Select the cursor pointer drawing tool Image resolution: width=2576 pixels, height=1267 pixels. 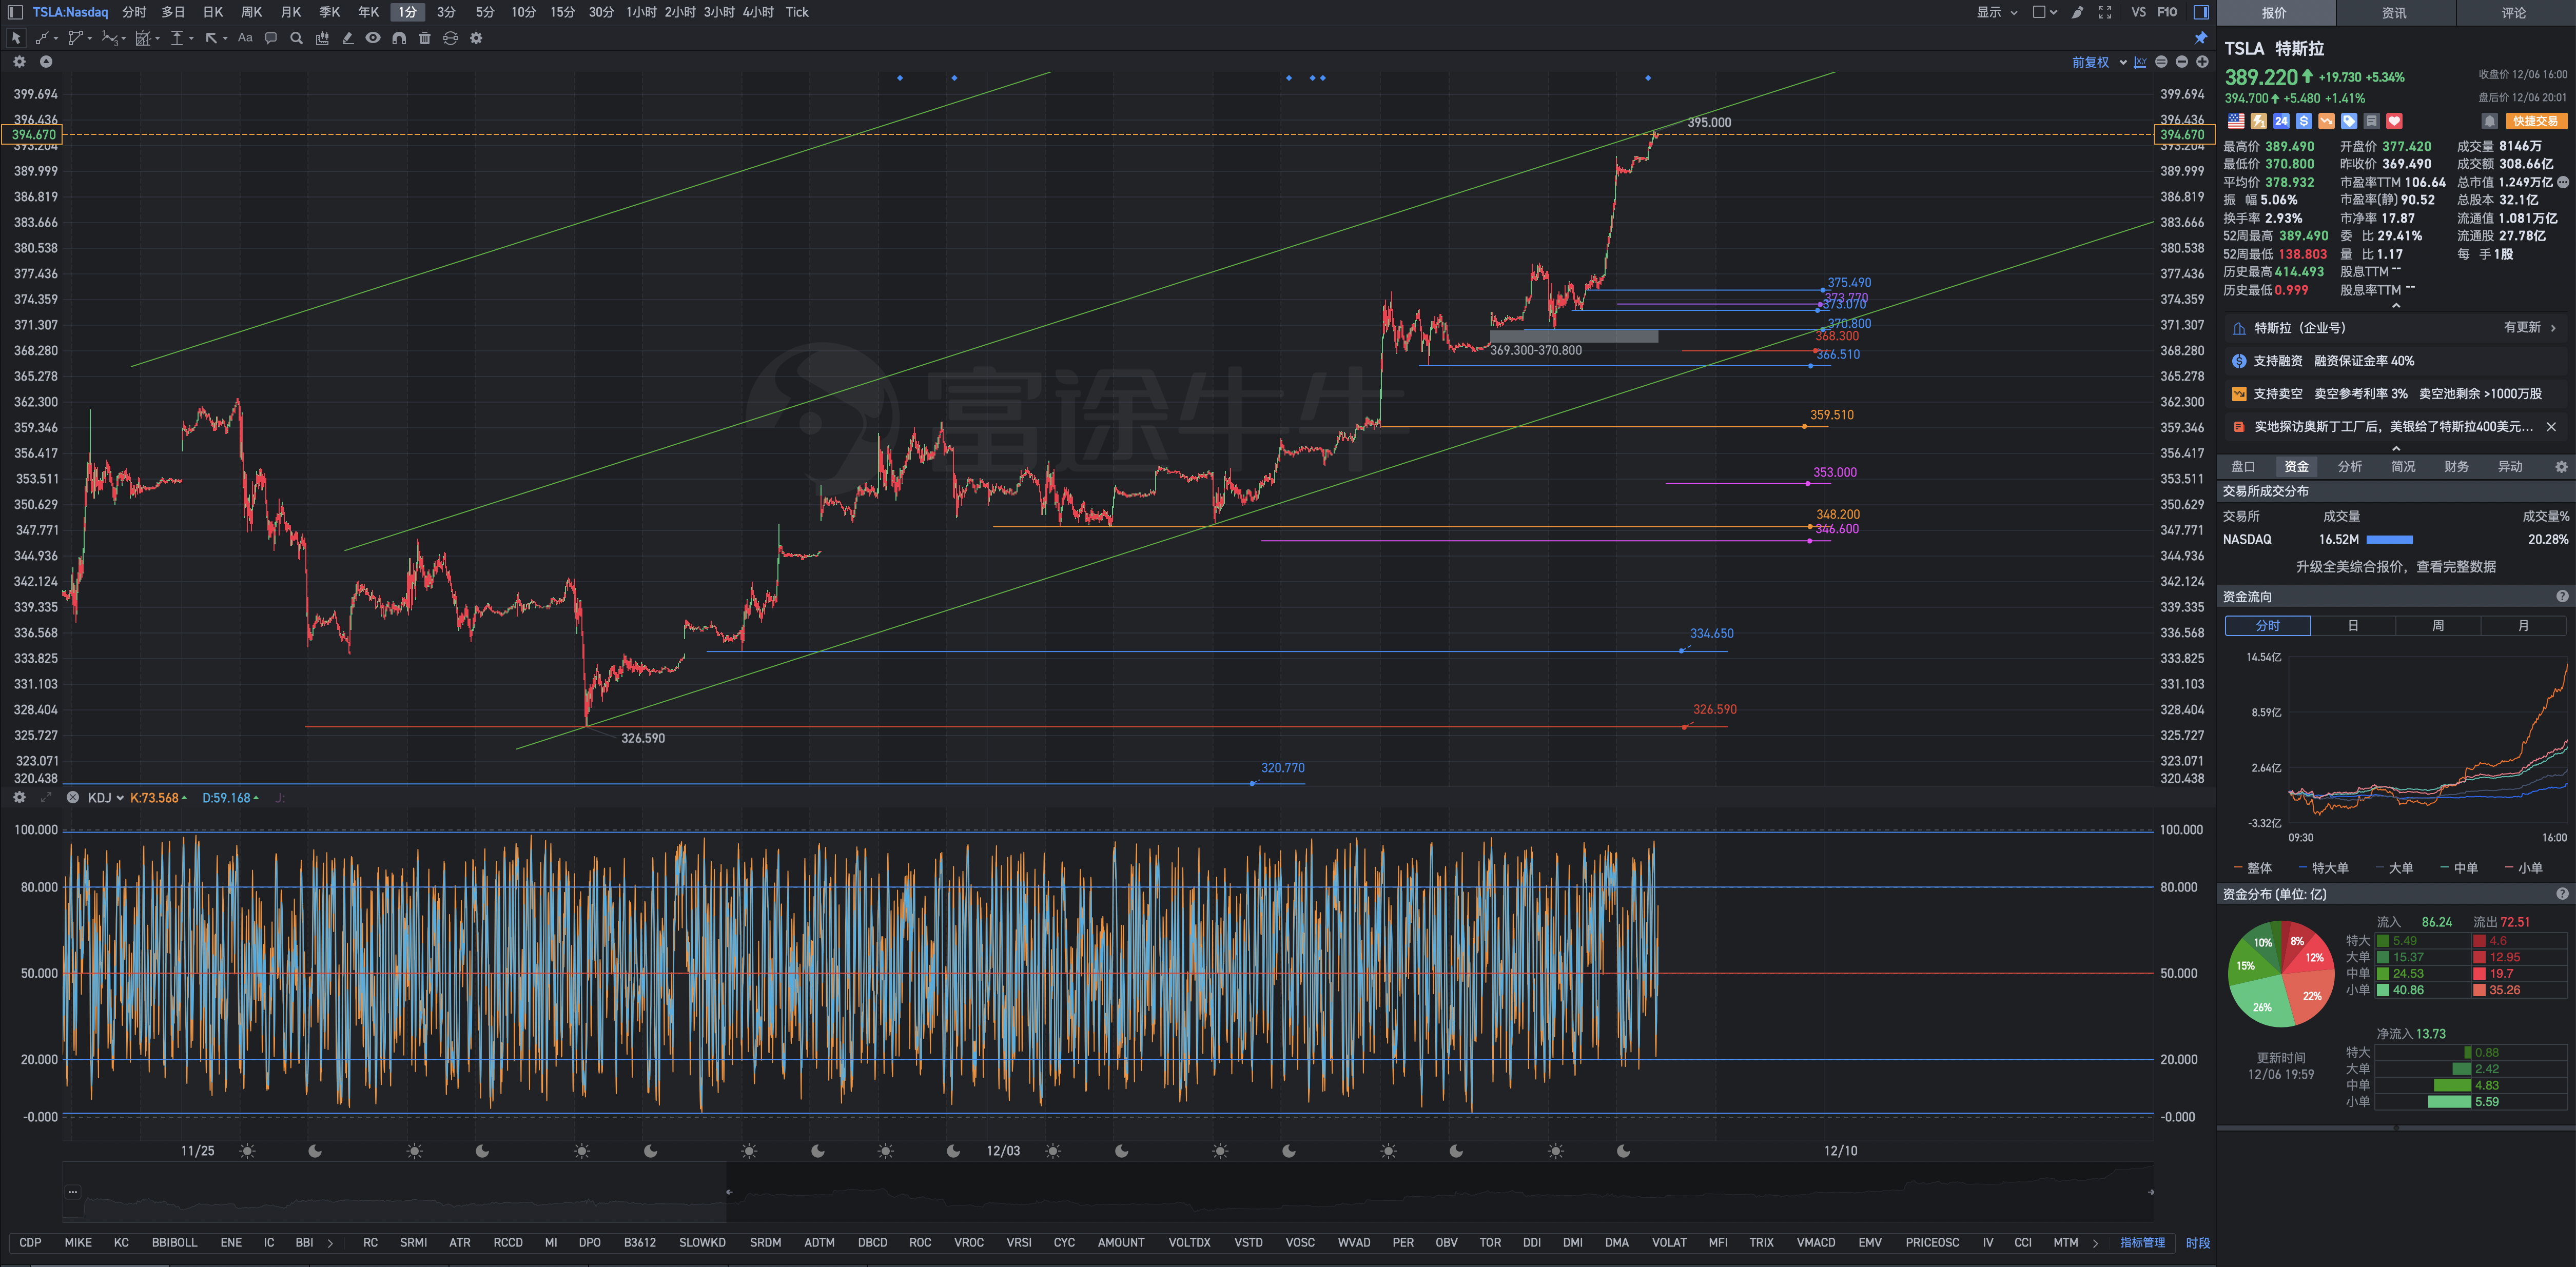[16, 38]
